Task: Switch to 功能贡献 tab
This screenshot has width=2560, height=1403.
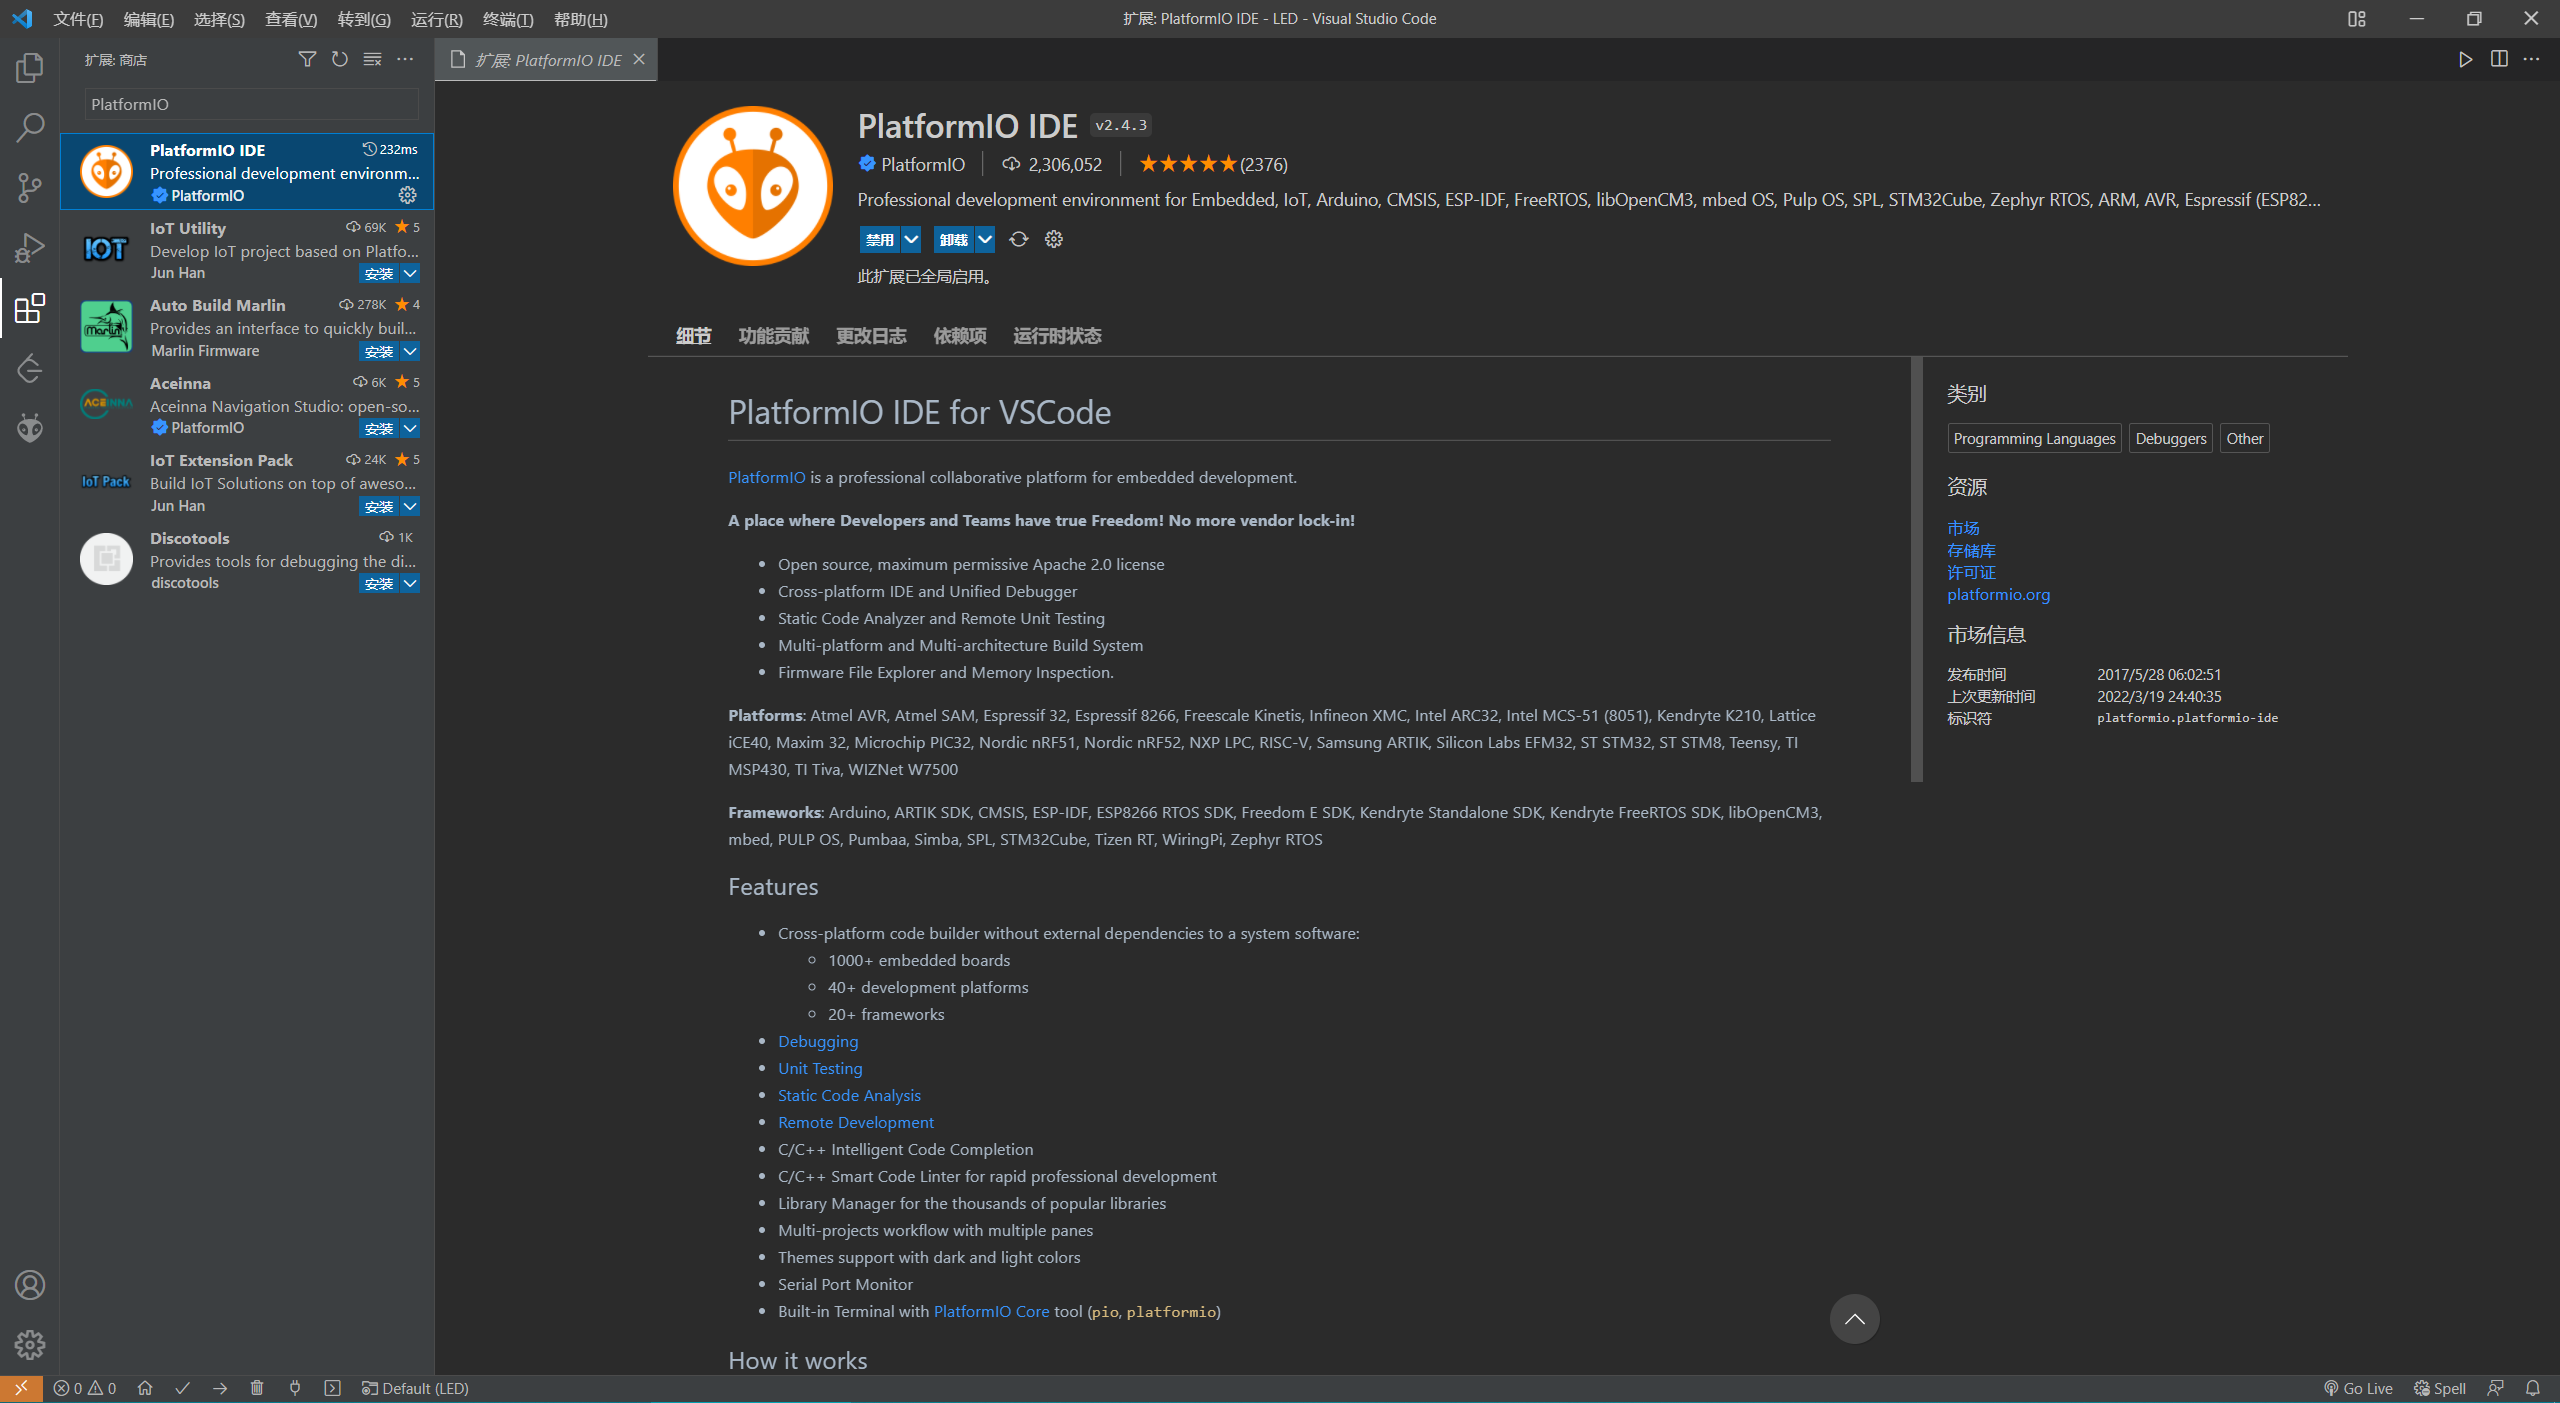Action: coord(774,336)
